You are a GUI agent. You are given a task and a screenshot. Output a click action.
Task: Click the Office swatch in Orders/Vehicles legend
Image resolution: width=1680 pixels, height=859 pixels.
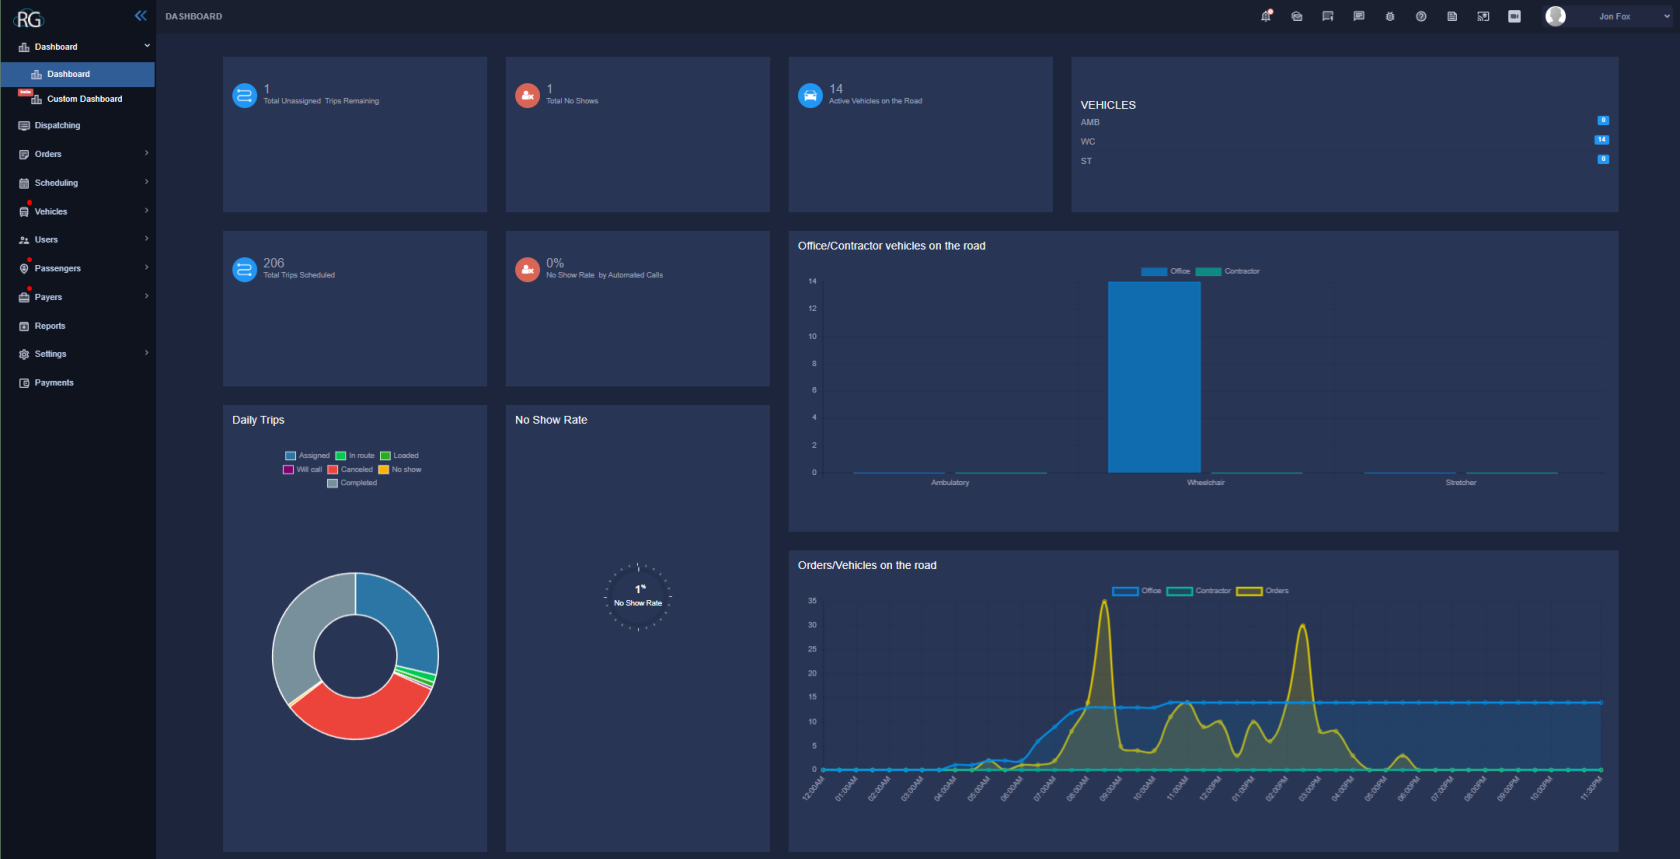(1125, 591)
